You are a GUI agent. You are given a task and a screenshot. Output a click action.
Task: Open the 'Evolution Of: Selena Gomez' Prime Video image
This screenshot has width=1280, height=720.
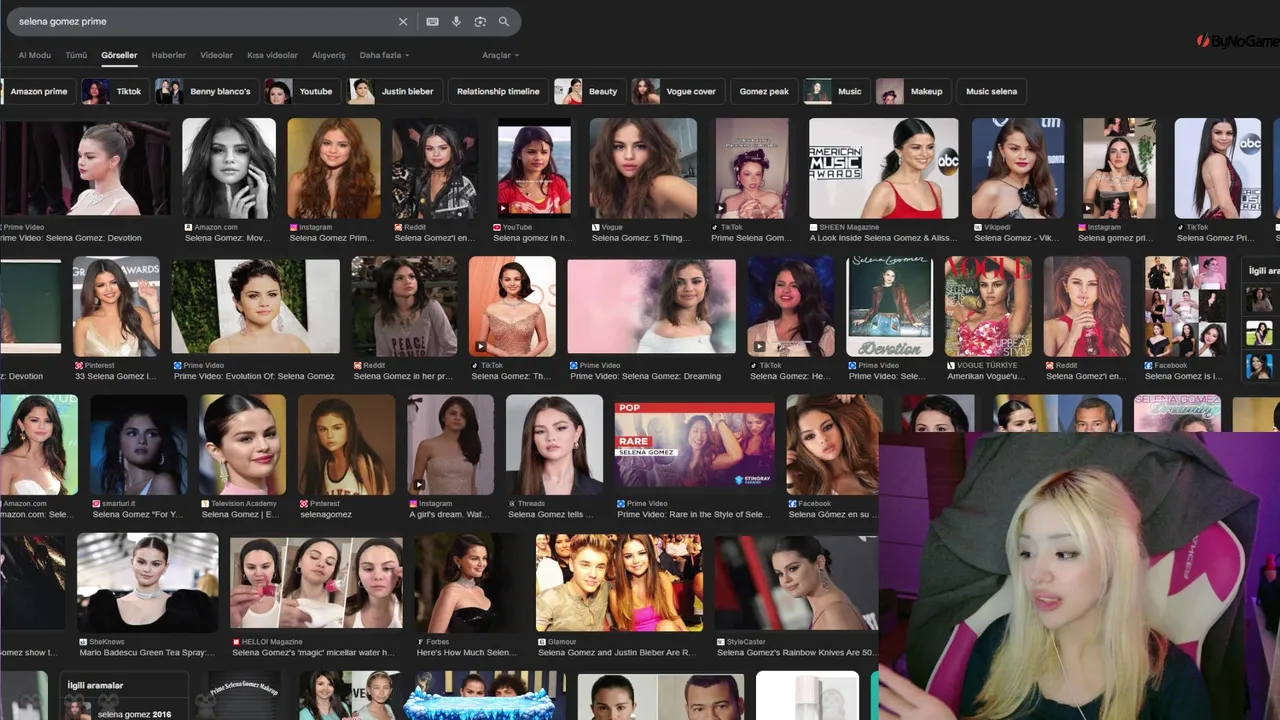click(256, 306)
